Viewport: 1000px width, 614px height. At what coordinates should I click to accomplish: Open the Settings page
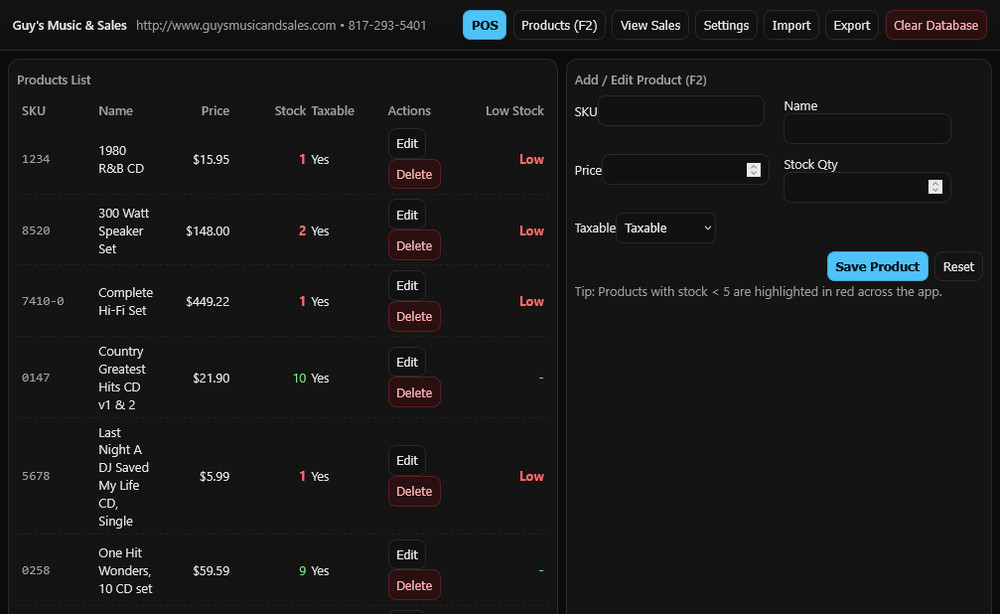pyautogui.click(x=726, y=25)
